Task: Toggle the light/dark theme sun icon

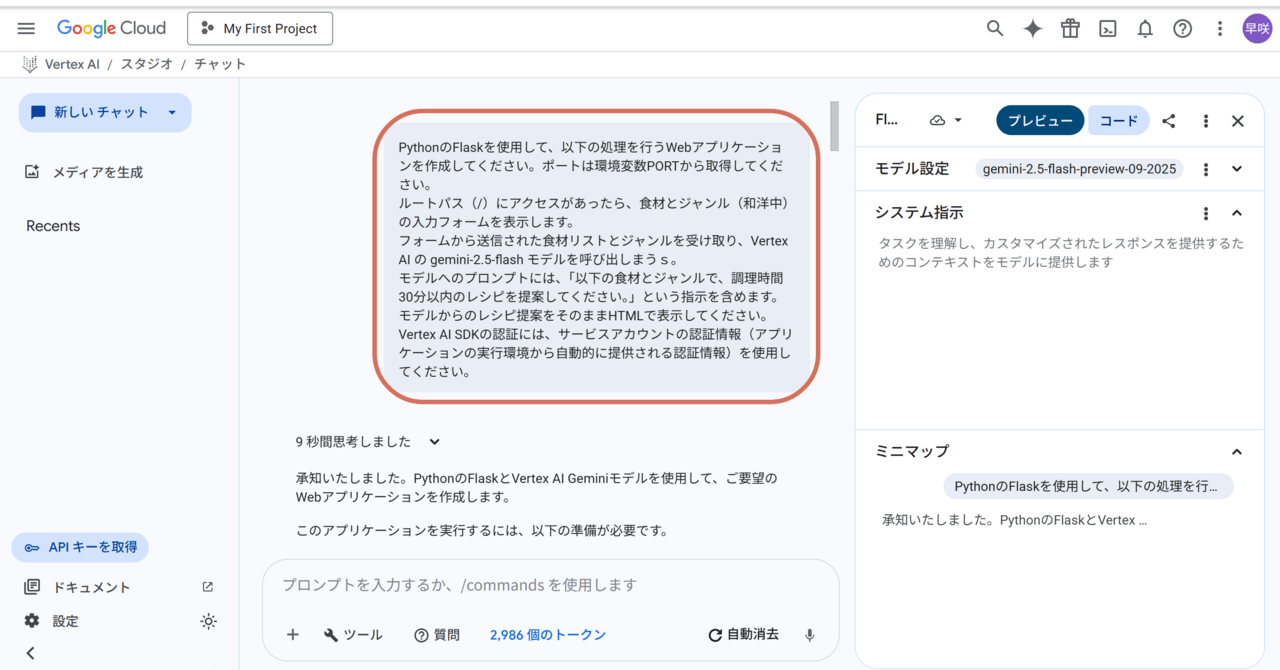Action: click(x=208, y=621)
